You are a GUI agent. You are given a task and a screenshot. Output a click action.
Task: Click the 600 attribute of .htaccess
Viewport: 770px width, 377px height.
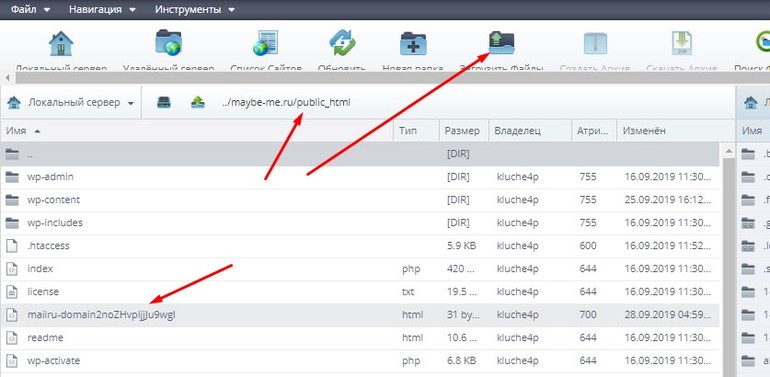(x=588, y=246)
